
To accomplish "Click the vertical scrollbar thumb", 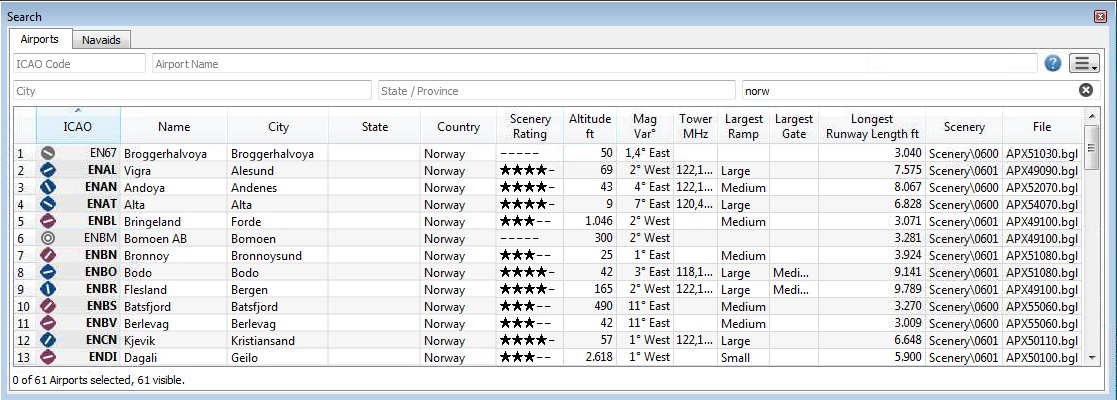I will (1091, 147).
